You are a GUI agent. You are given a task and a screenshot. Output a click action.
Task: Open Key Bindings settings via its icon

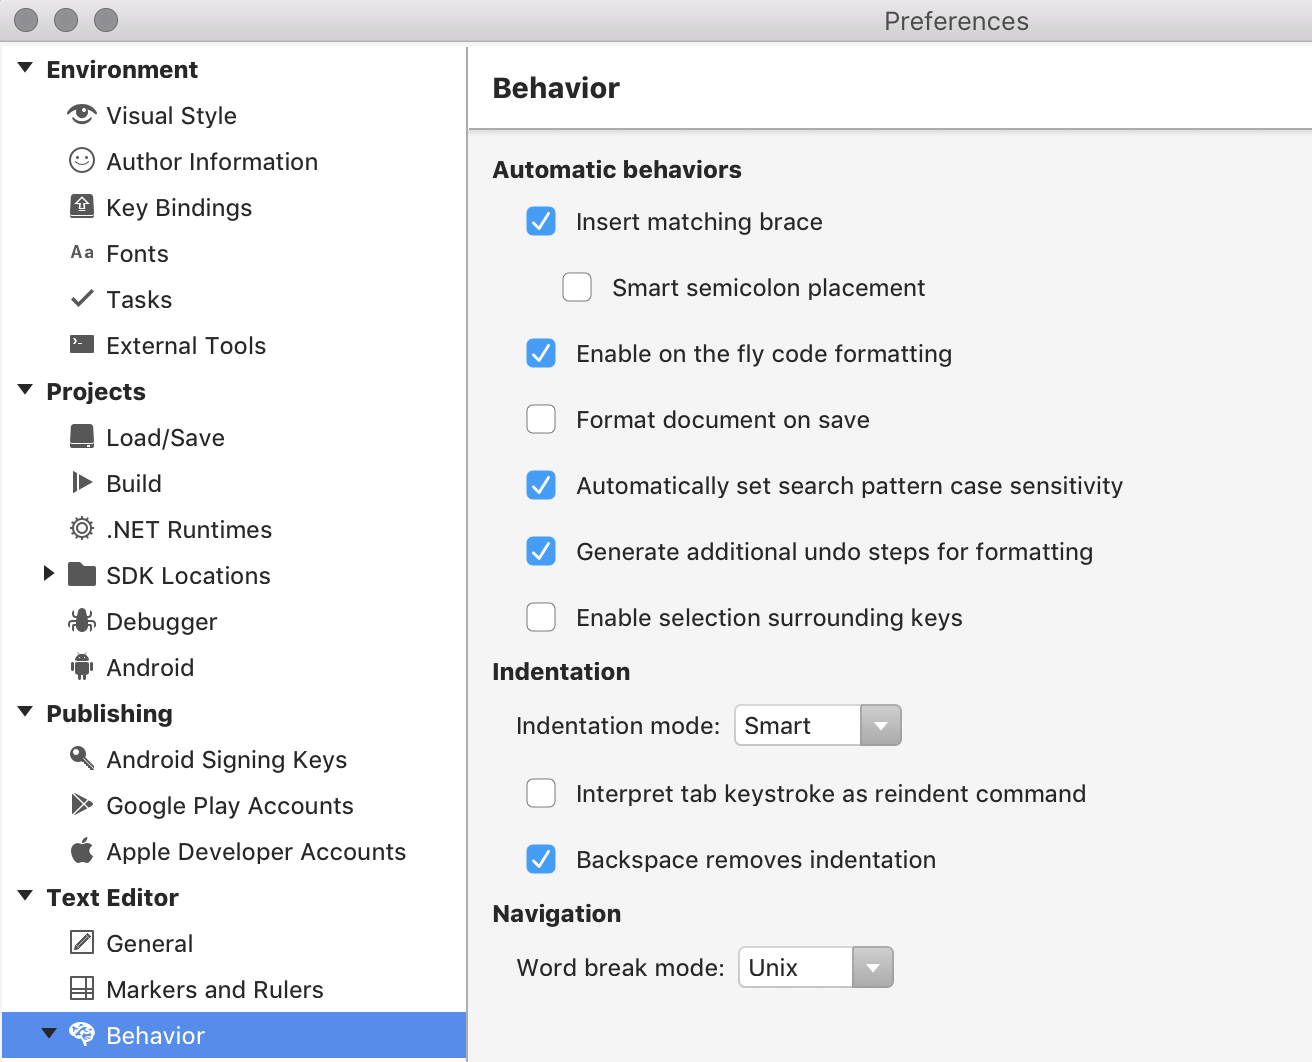tap(81, 206)
